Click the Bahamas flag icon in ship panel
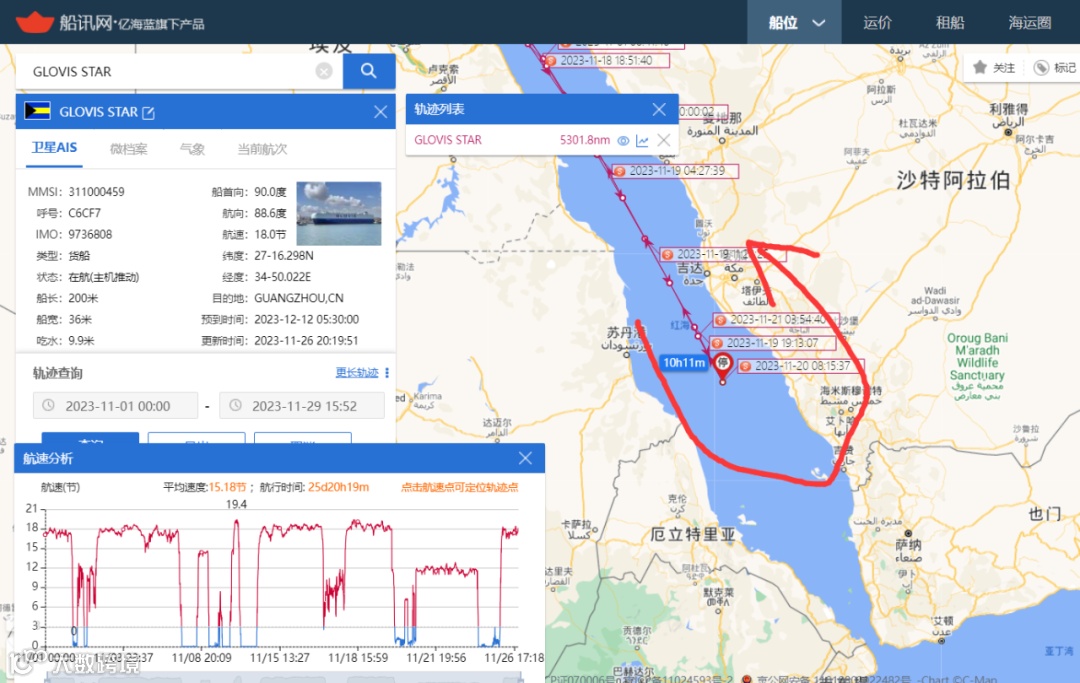The height and width of the screenshot is (683, 1080). tap(37, 111)
